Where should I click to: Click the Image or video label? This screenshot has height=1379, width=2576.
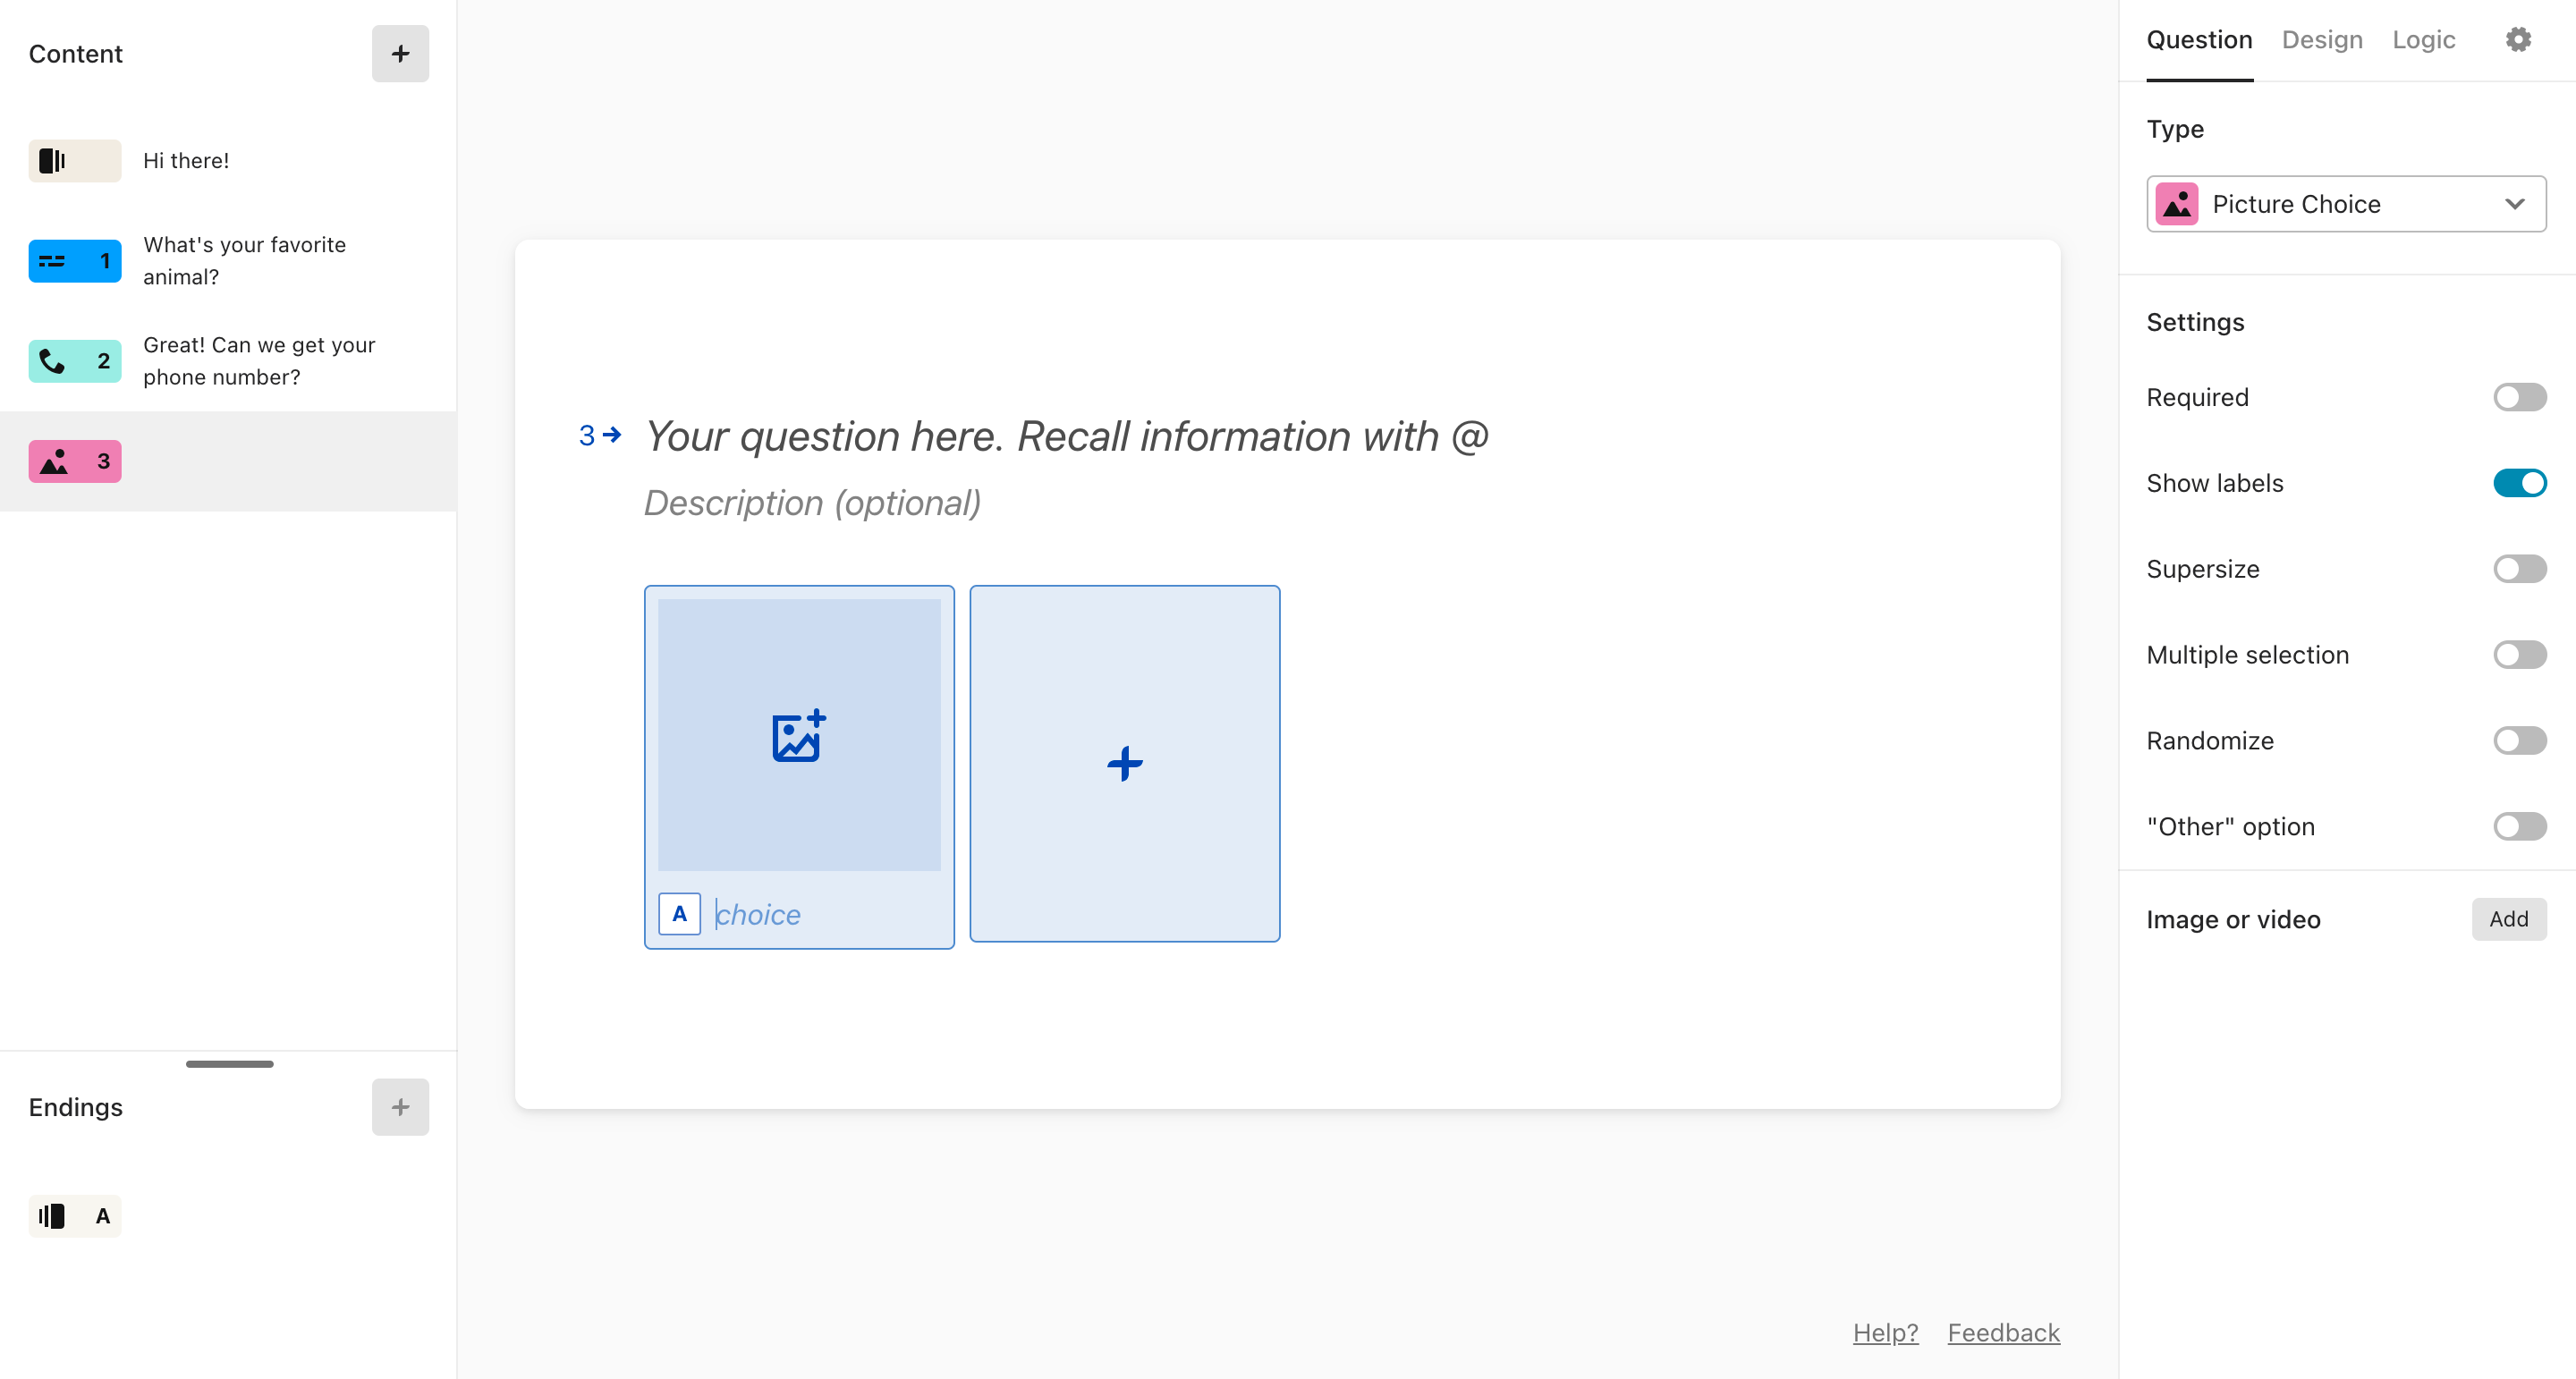tap(2233, 919)
